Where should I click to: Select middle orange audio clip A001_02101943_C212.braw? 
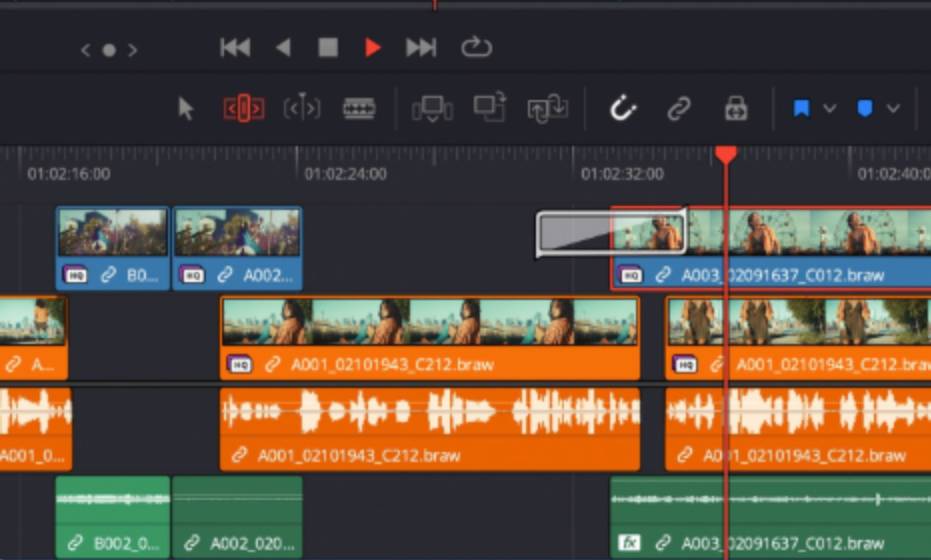430,429
